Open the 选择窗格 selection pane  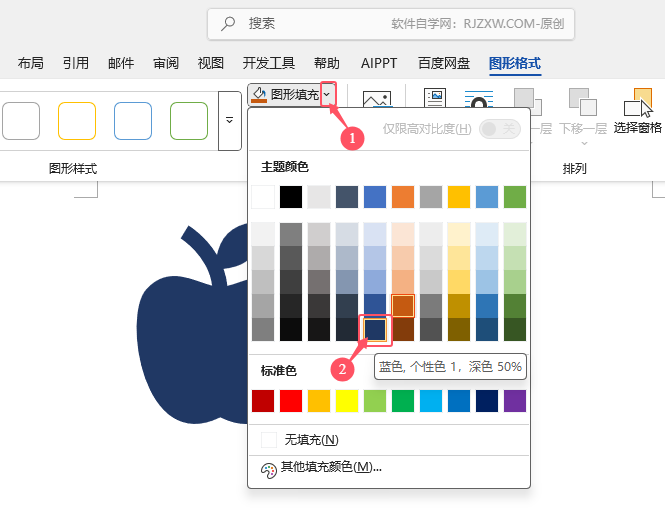point(637,110)
